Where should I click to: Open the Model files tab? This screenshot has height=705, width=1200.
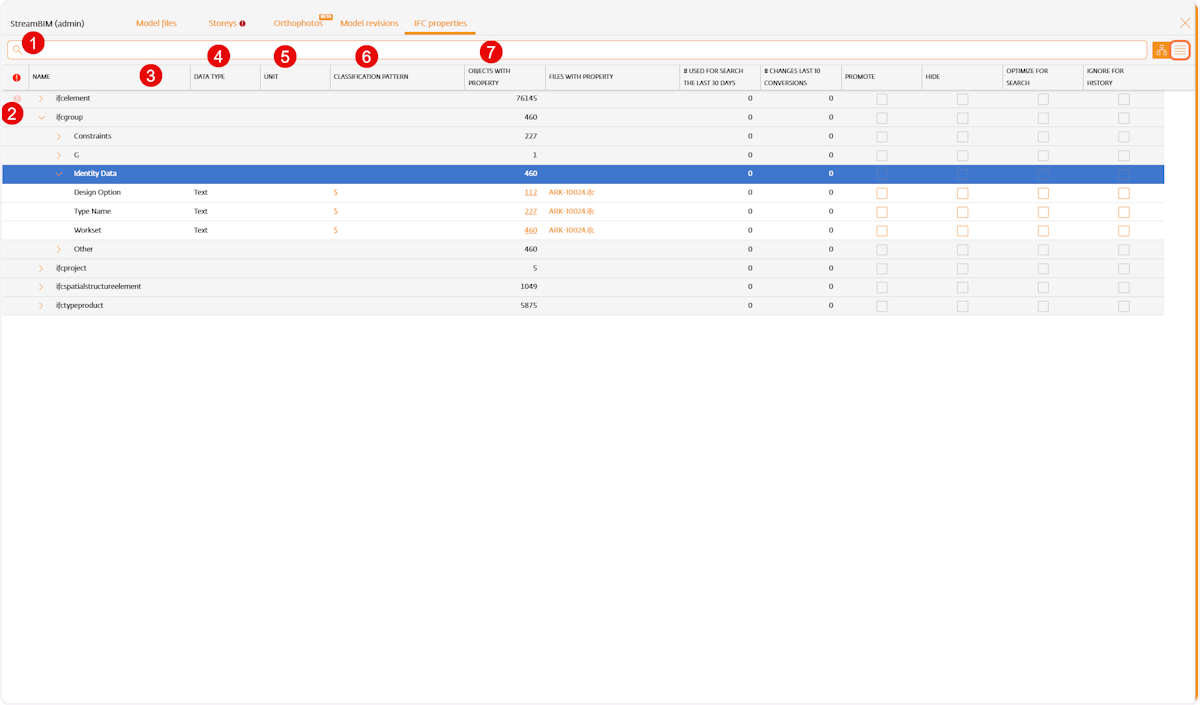156,23
